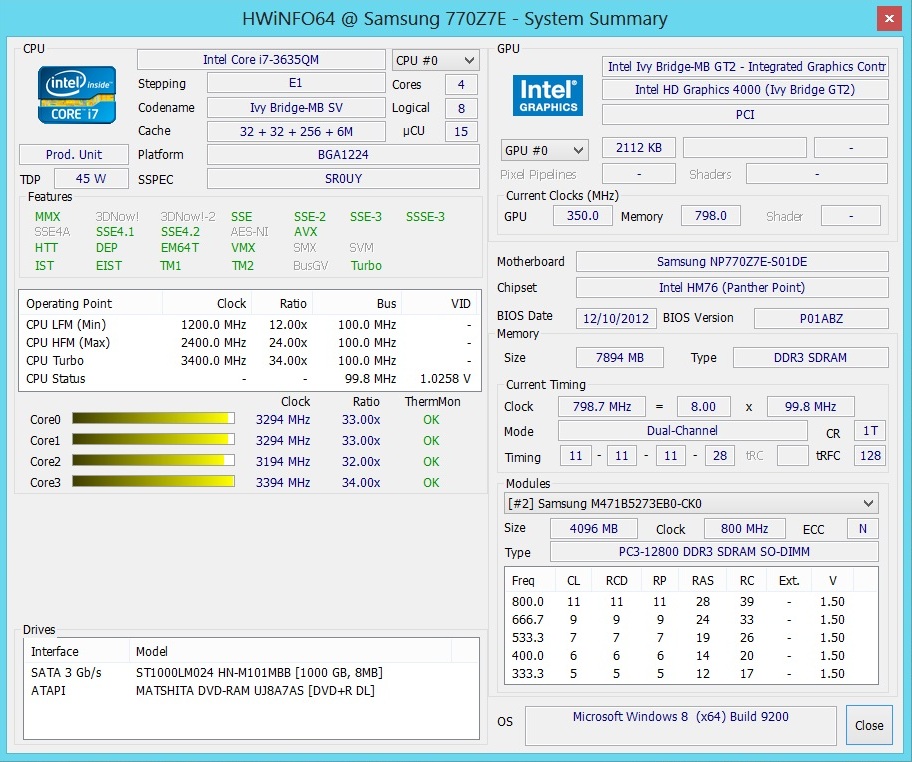Click the Intel Graphics logo
Viewport: 912px width, 762px height.
(x=548, y=95)
